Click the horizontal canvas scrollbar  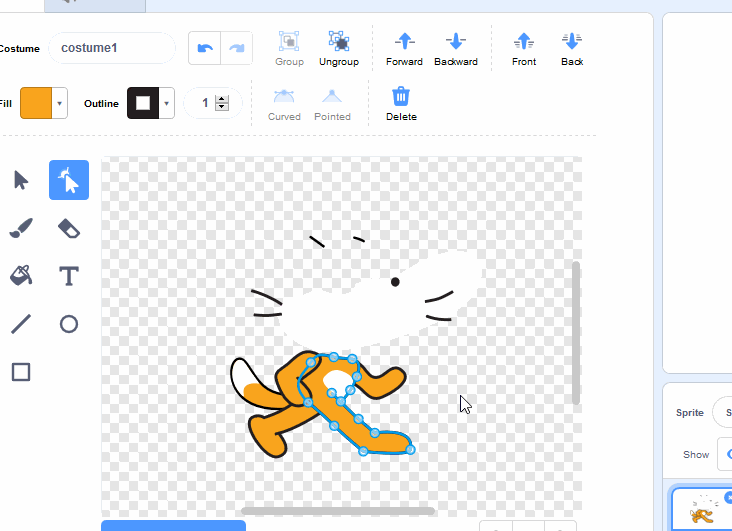coord(338,511)
